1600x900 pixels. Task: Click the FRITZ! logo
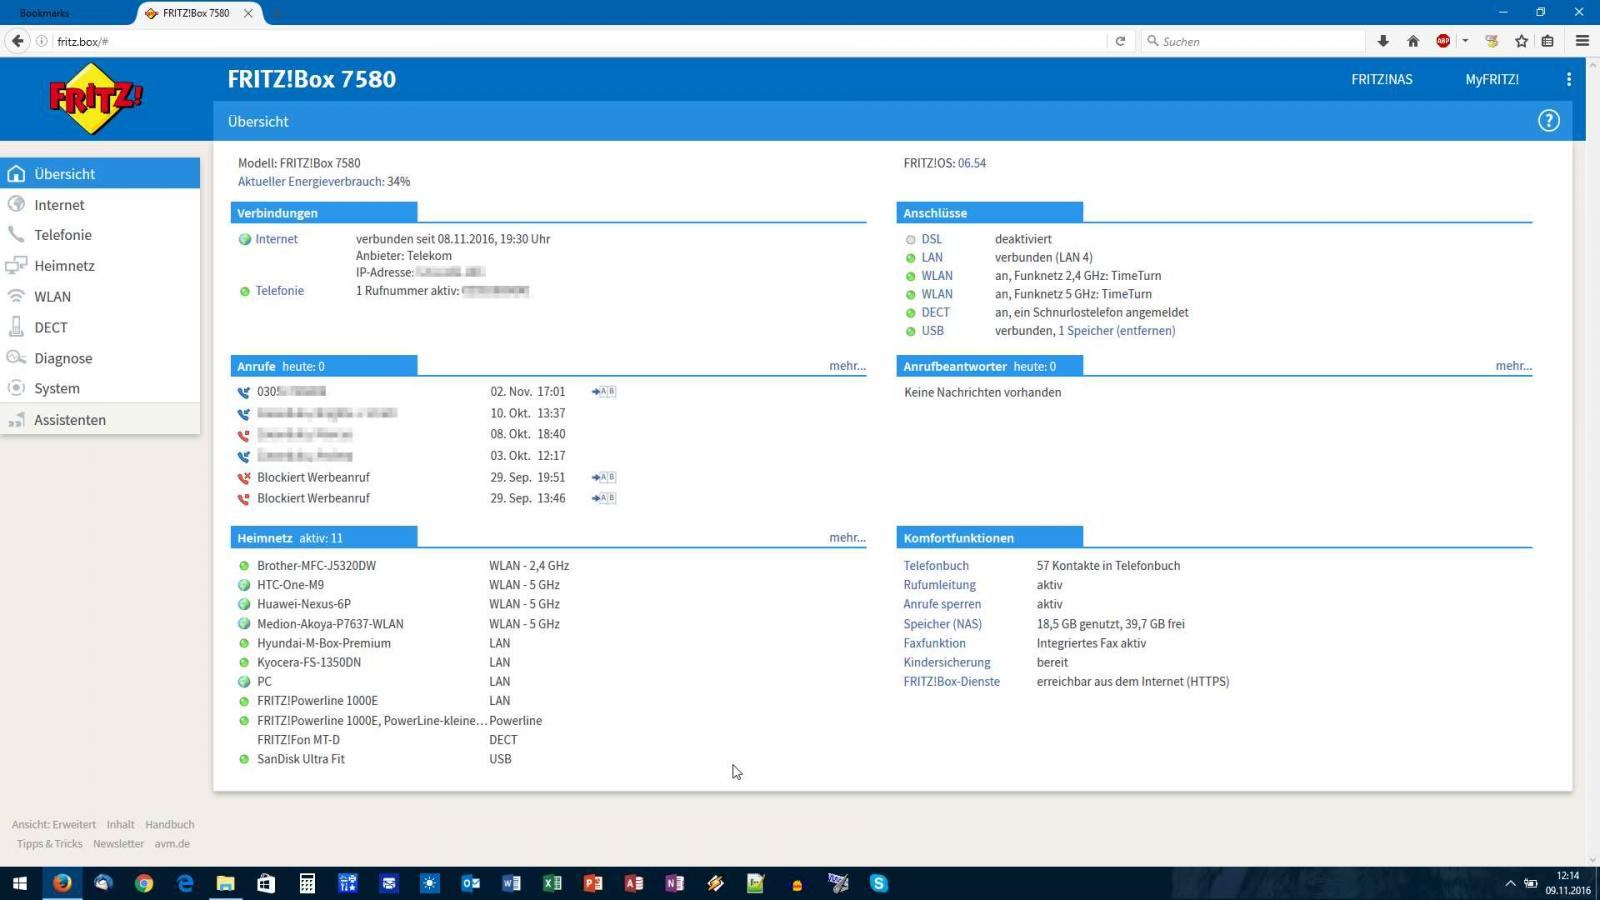(96, 98)
